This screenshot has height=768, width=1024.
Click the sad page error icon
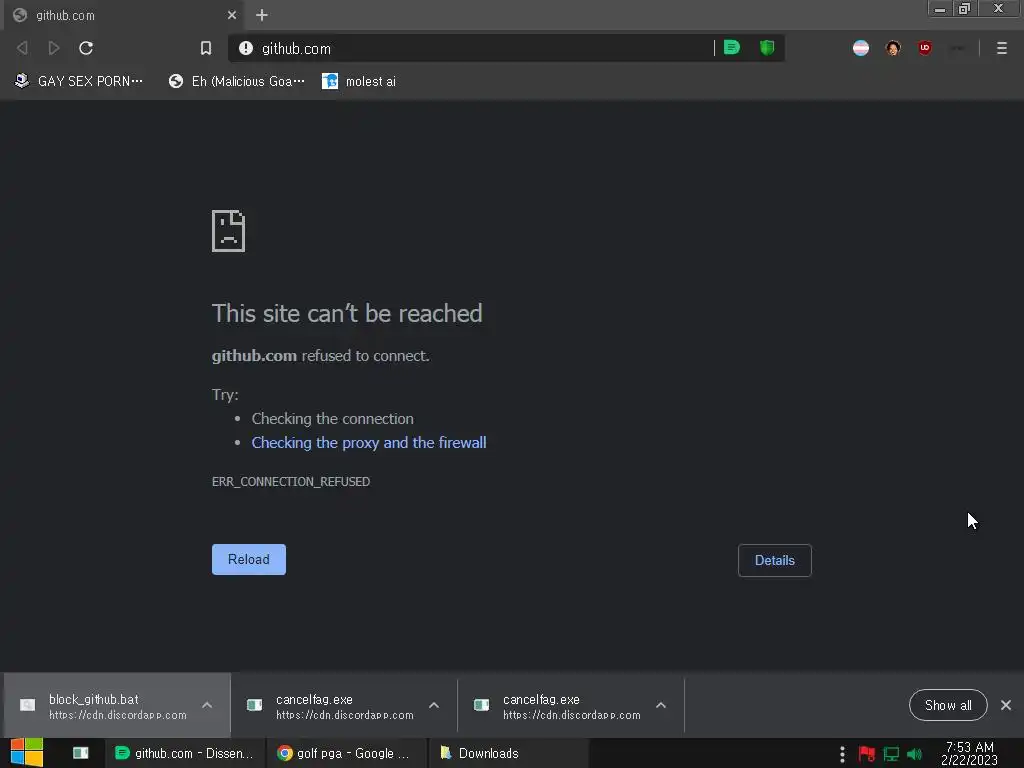[229, 231]
